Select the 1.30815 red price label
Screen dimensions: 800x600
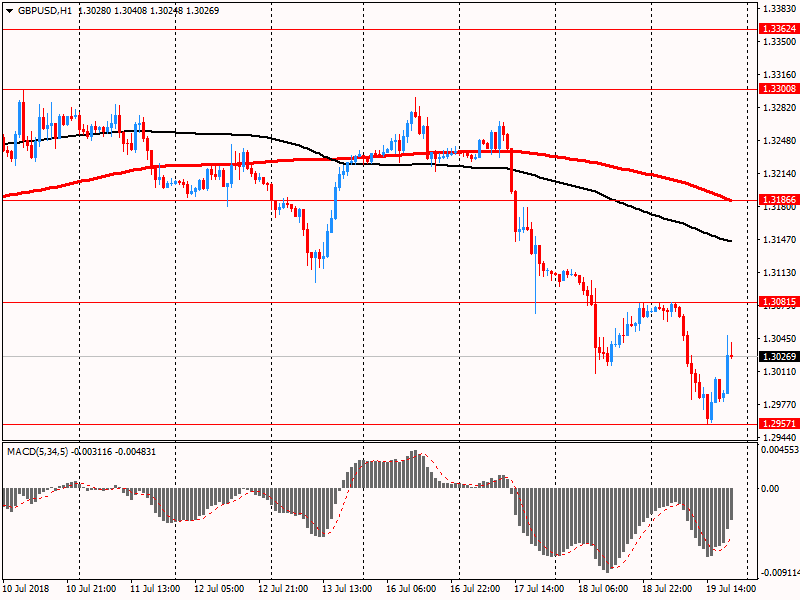coord(779,302)
